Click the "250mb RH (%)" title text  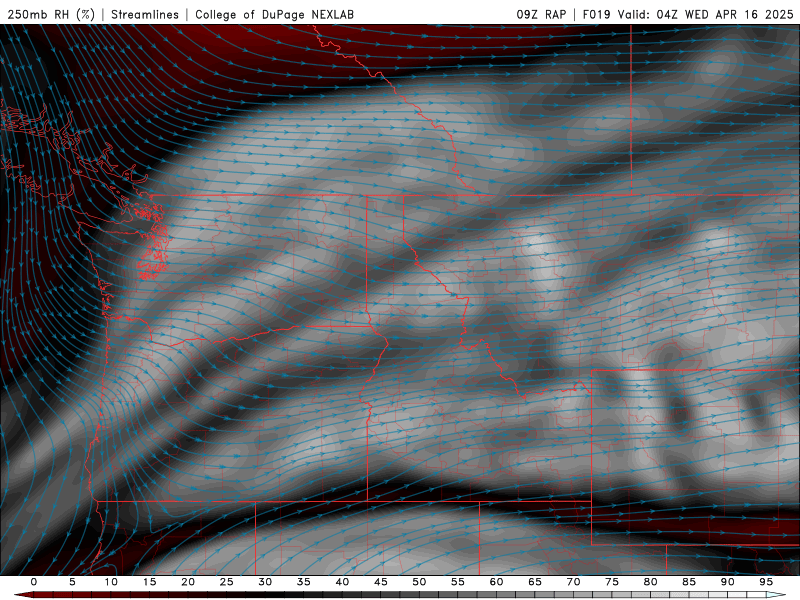pyautogui.click(x=51, y=14)
